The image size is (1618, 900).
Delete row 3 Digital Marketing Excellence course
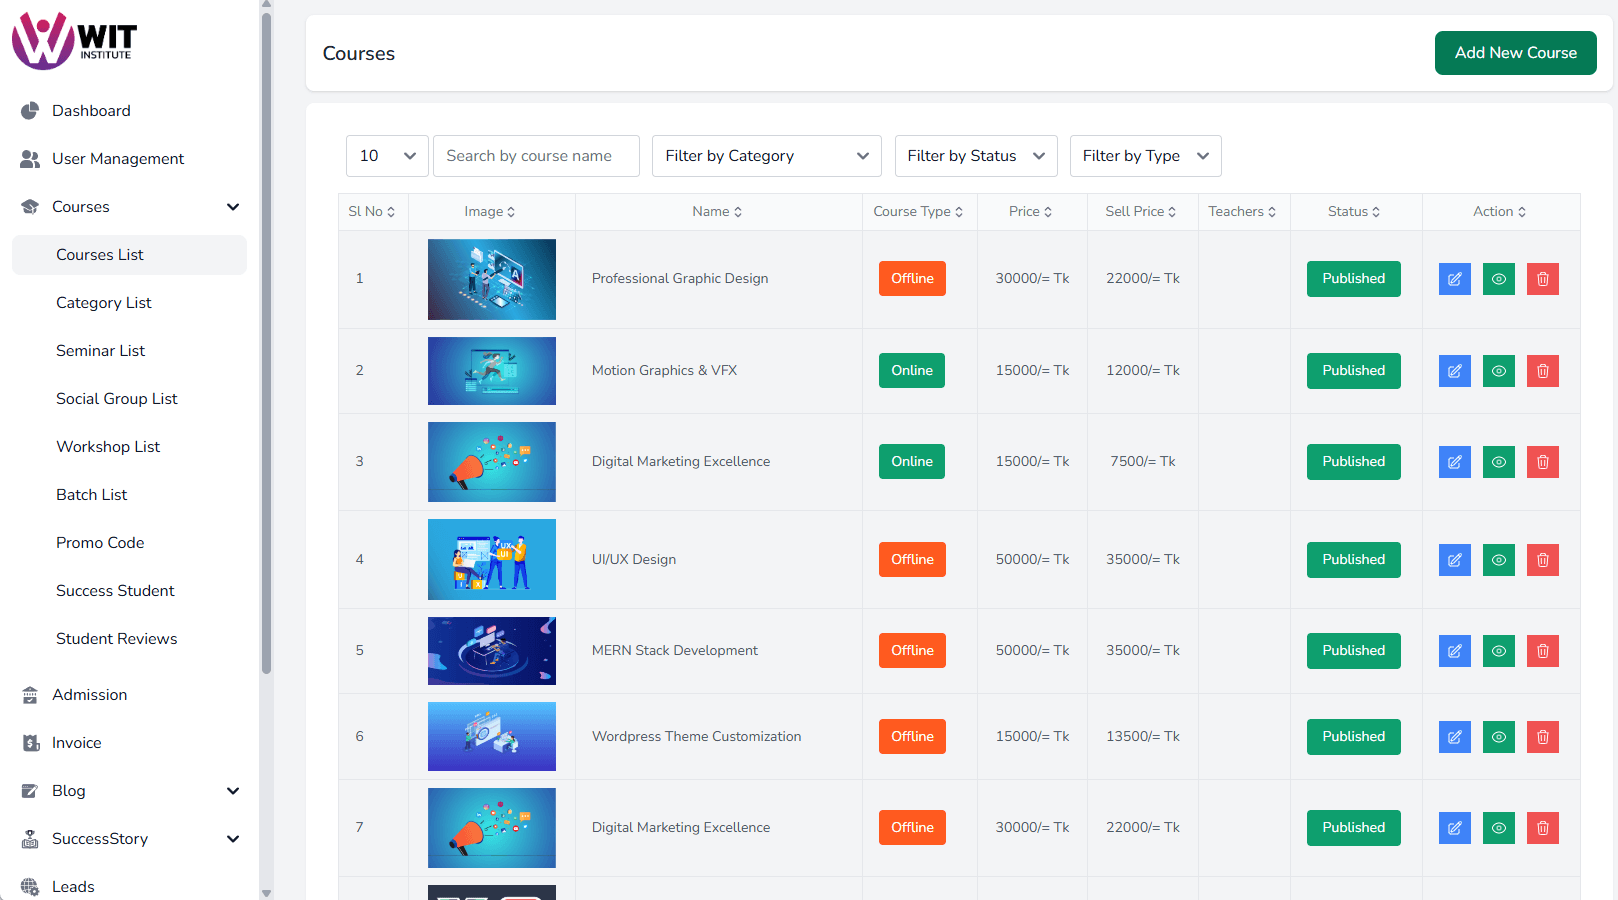point(1542,462)
